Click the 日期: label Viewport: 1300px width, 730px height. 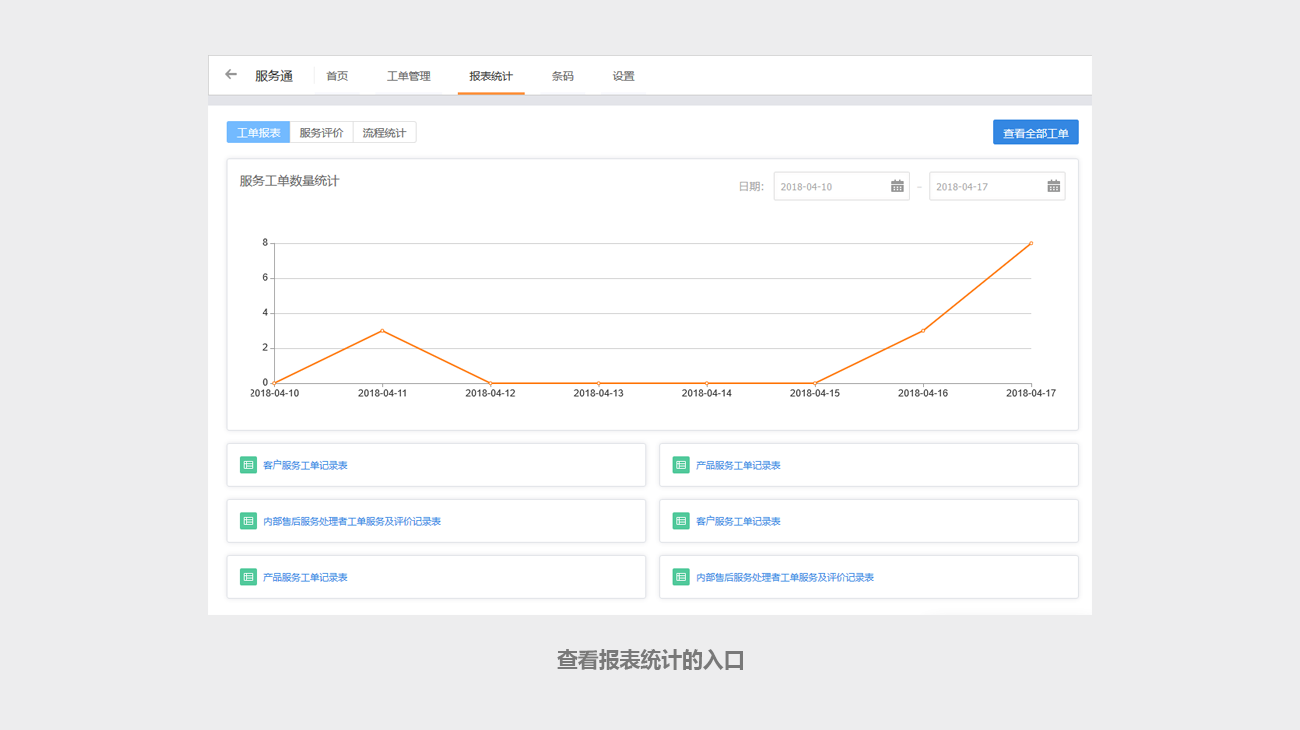click(x=751, y=186)
